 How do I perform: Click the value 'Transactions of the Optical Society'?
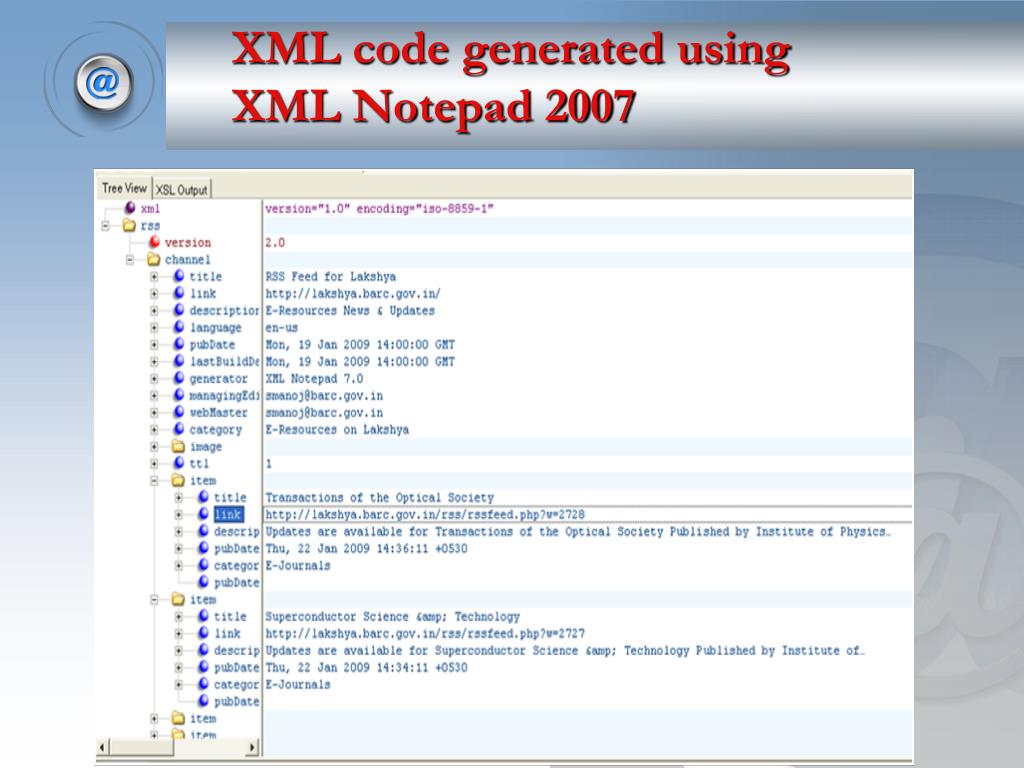tap(379, 498)
